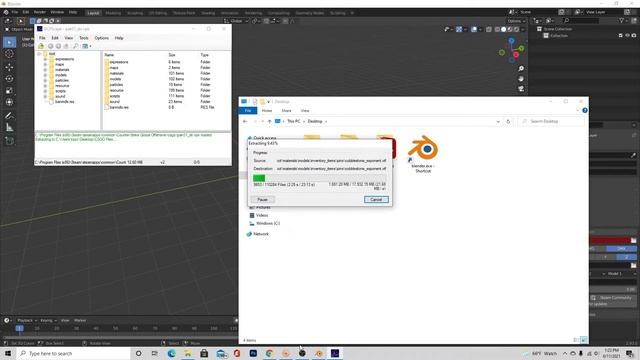The height and width of the screenshot is (360, 640).
Task: Open the blender.exe Shortcut on Desktop
Action: point(423,154)
